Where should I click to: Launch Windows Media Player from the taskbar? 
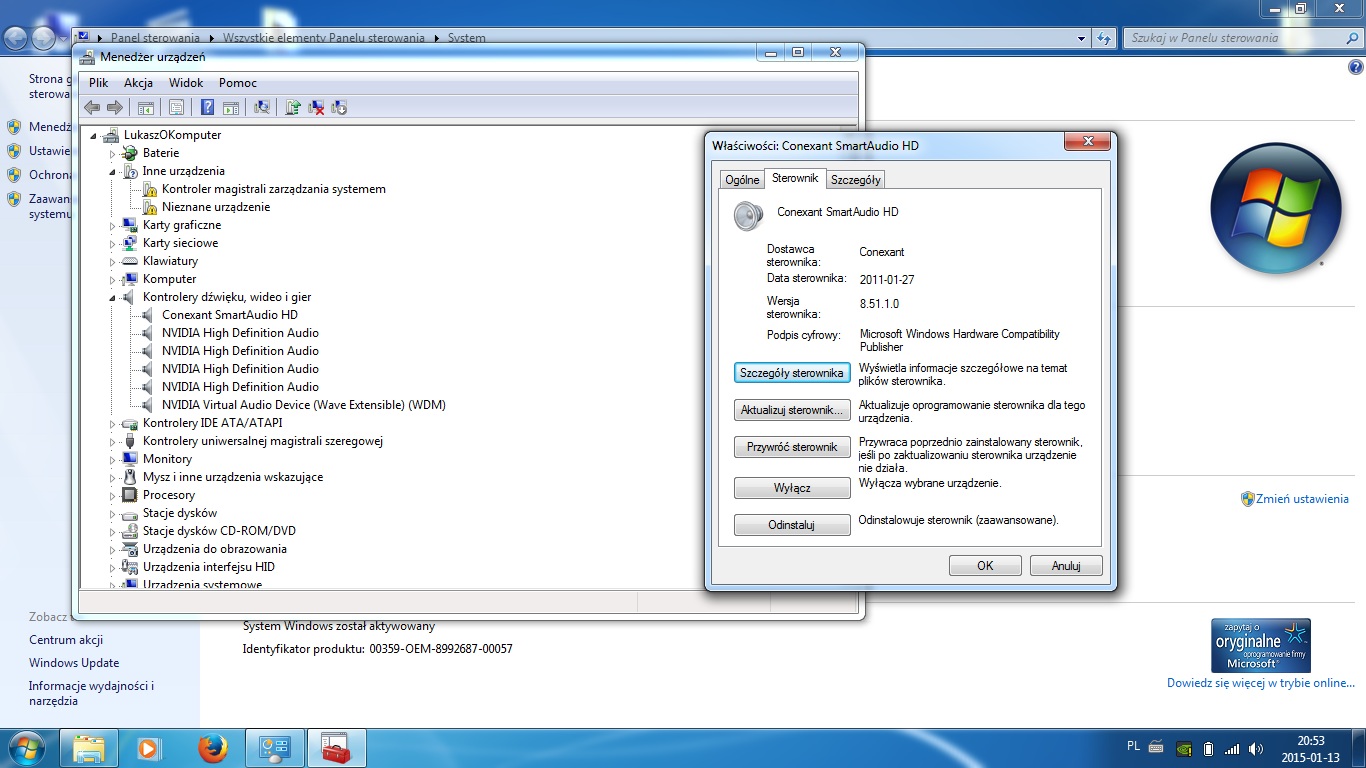(148, 748)
